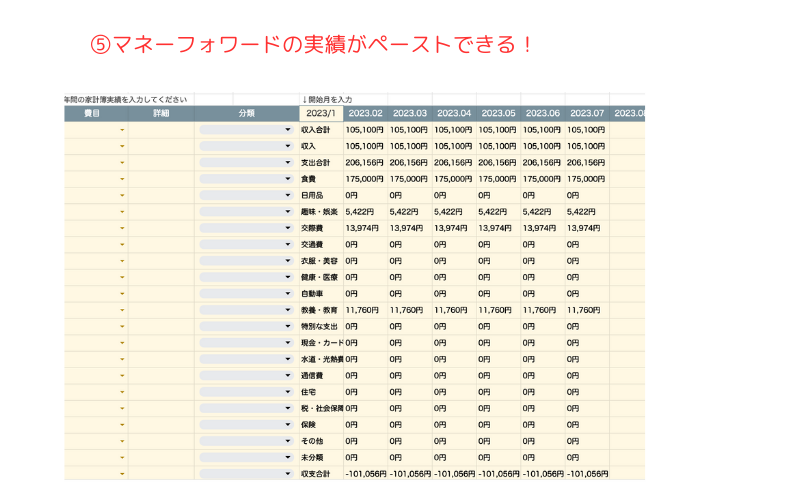Click the 2023.04 column header
800x500 pixels.
tap(454, 113)
